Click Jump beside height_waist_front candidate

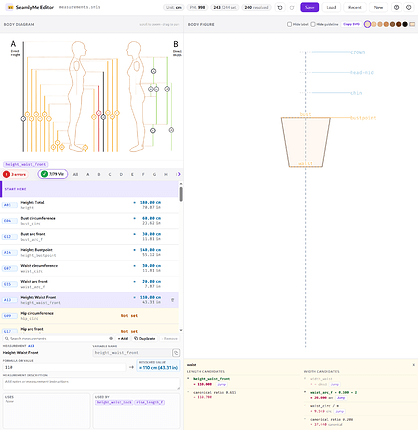221,384
